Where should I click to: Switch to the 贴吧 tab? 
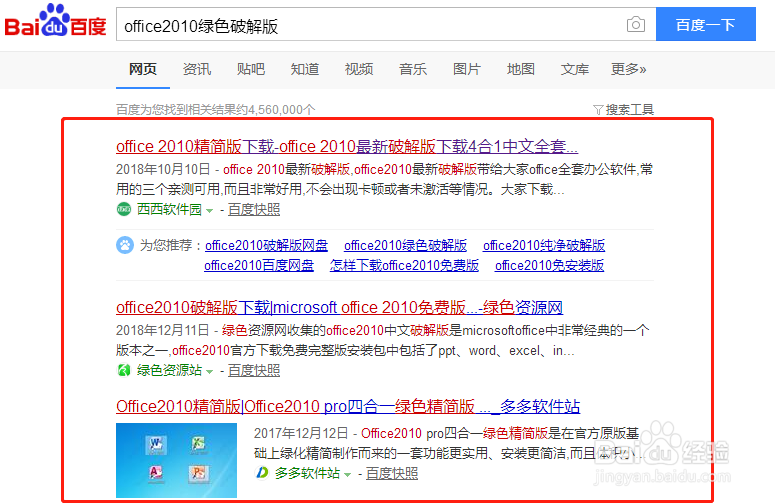tap(251, 69)
